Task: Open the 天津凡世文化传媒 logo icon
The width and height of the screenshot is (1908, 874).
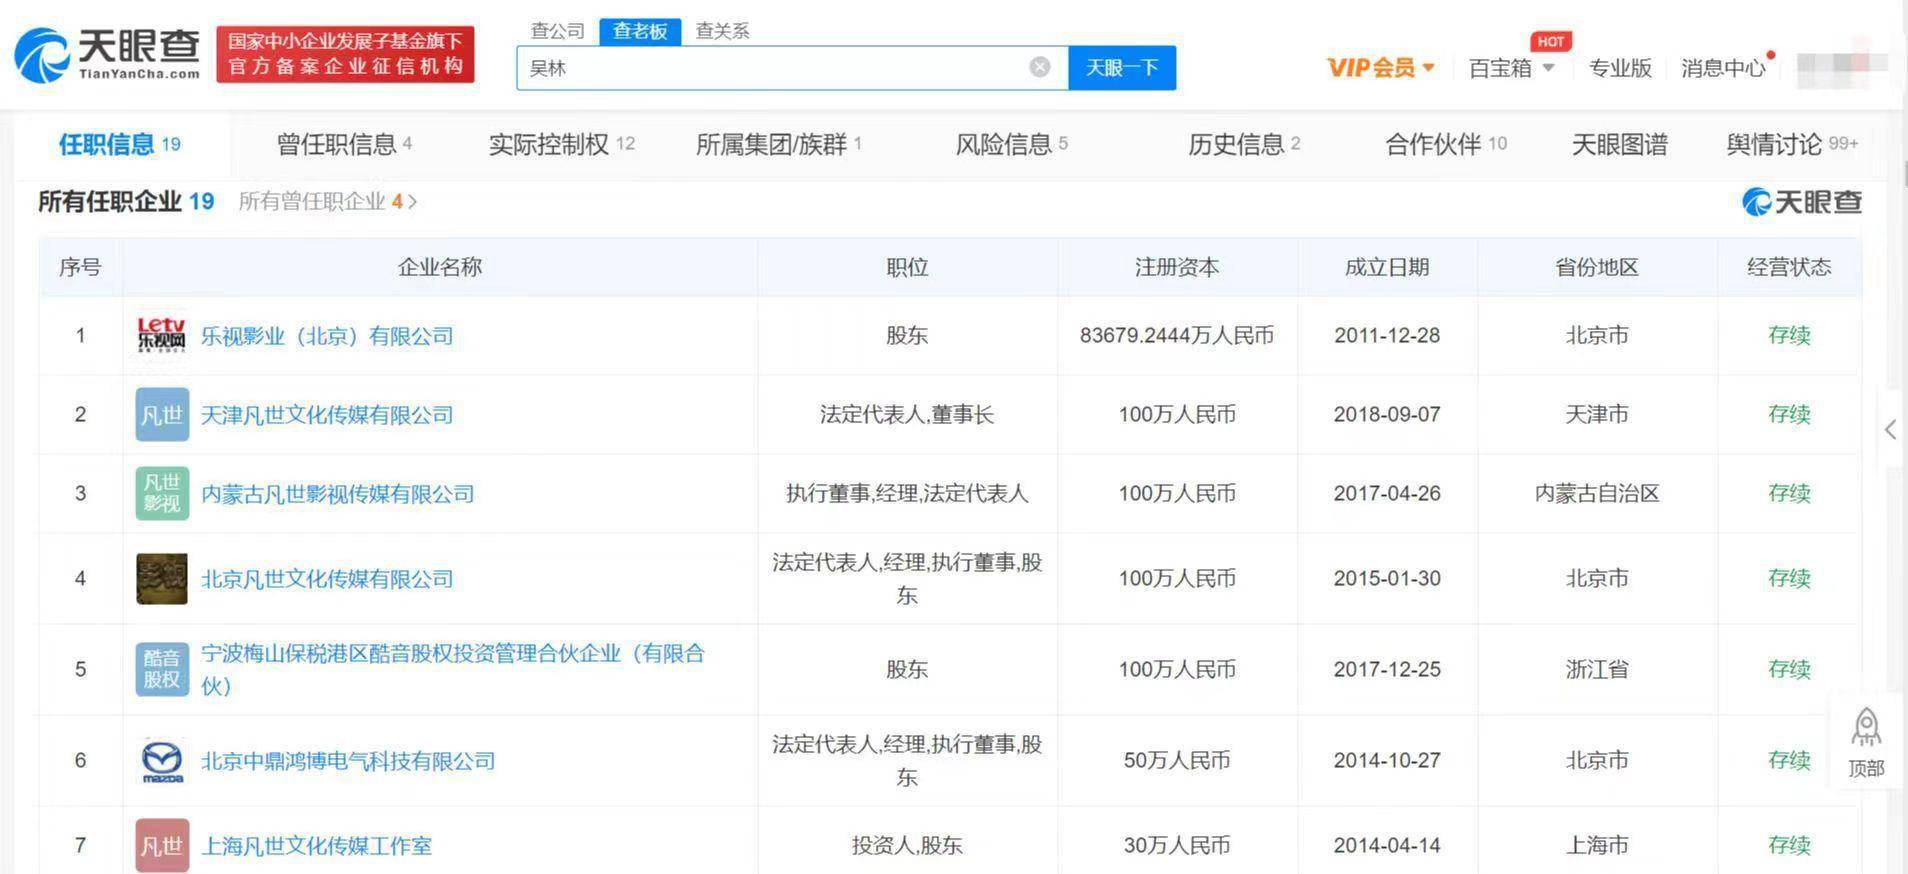Action: click(162, 414)
